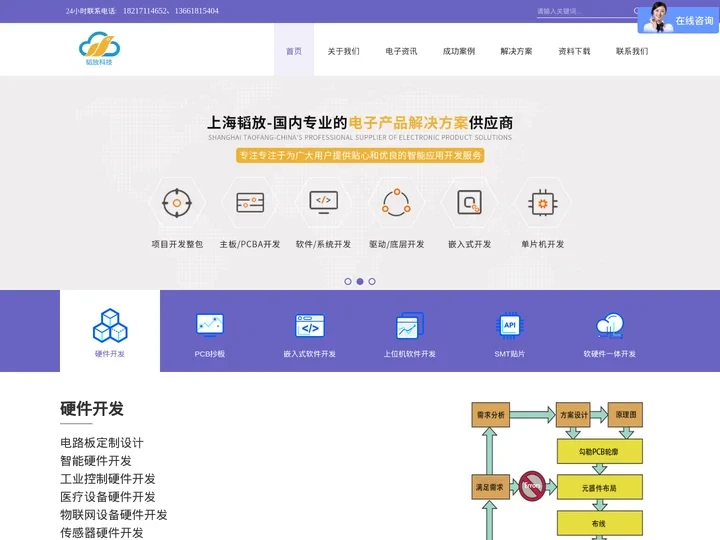Image resolution: width=720 pixels, height=540 pixels.
Task: Click the 嵌入式软件开发 code window icon
Action: click(x=310, y=326)
